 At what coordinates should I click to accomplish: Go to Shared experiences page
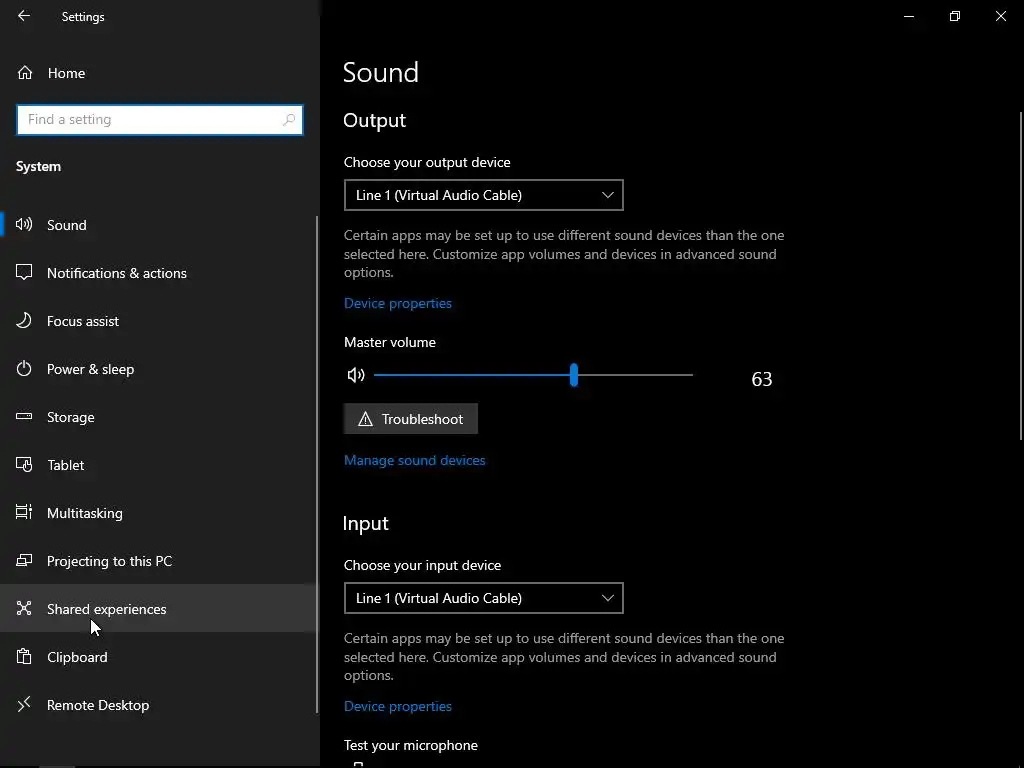(106, 609)
